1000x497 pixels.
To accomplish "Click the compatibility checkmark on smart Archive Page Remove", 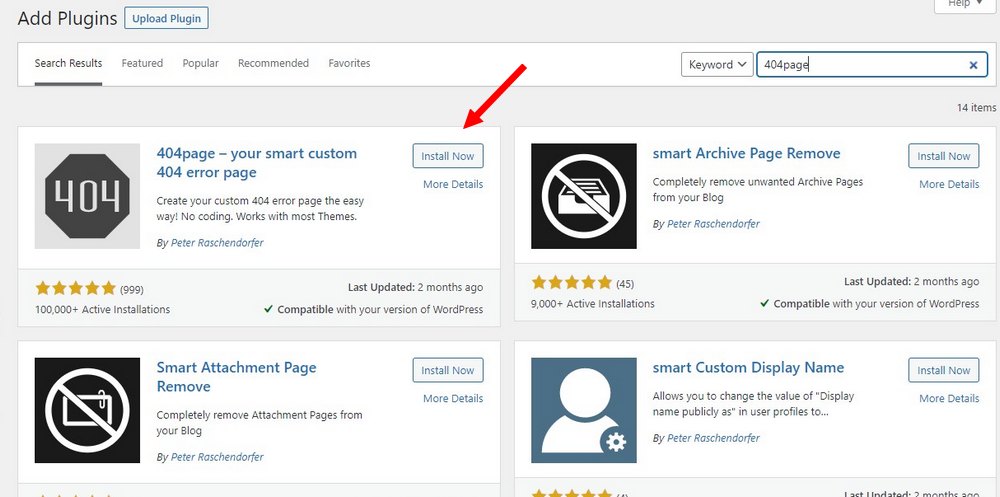I will click(x=765, y=304).
